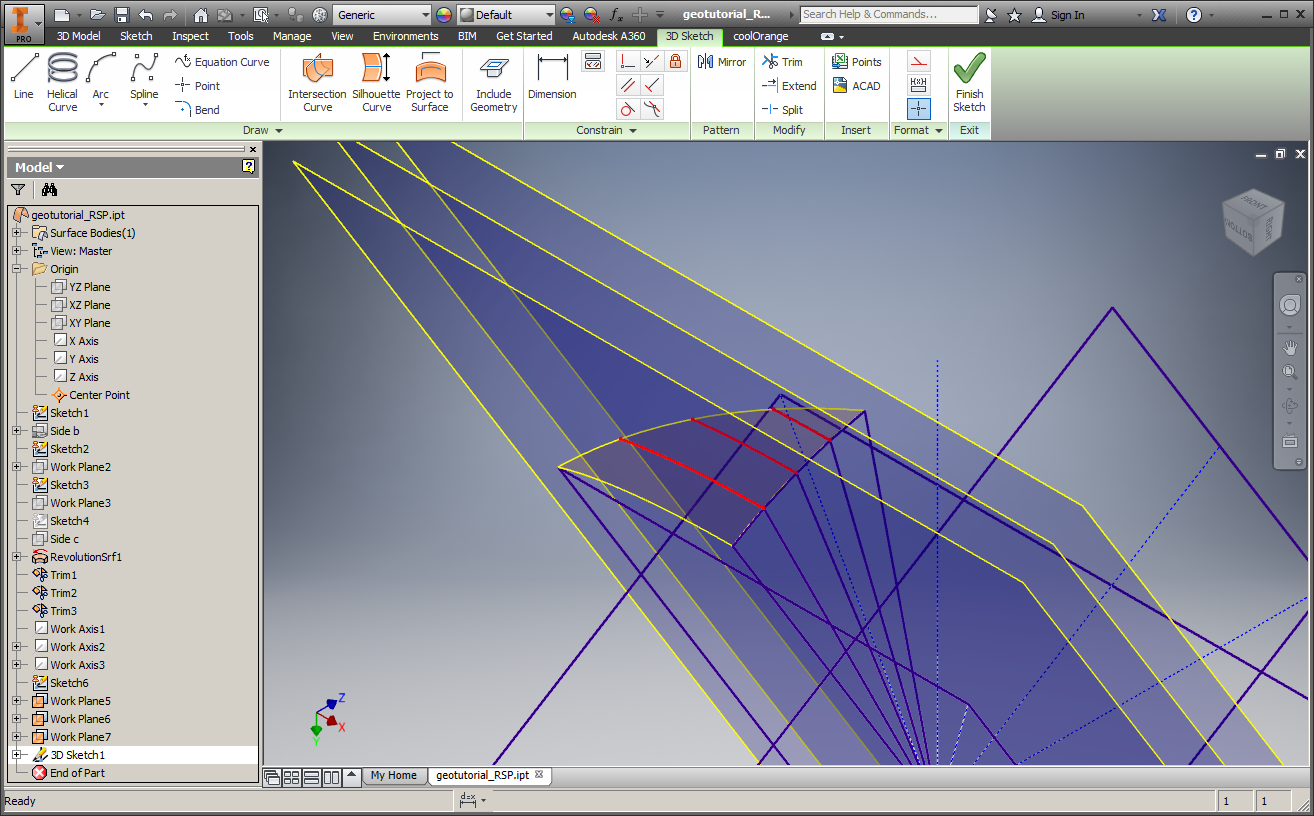This screenshot has height=816, width=1314.
Task: Toggle the constraint settings button beside Dimension
Action: 593,62
